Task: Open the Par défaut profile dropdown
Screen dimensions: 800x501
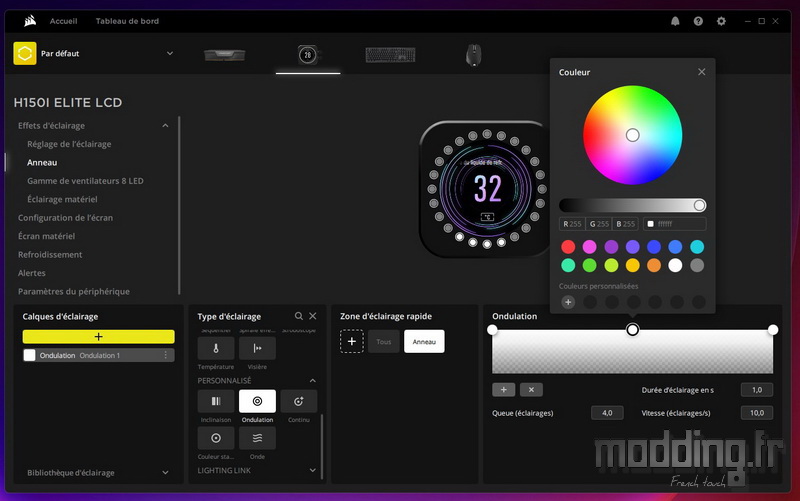Action: pyautogui.click(x=170, y=53)
